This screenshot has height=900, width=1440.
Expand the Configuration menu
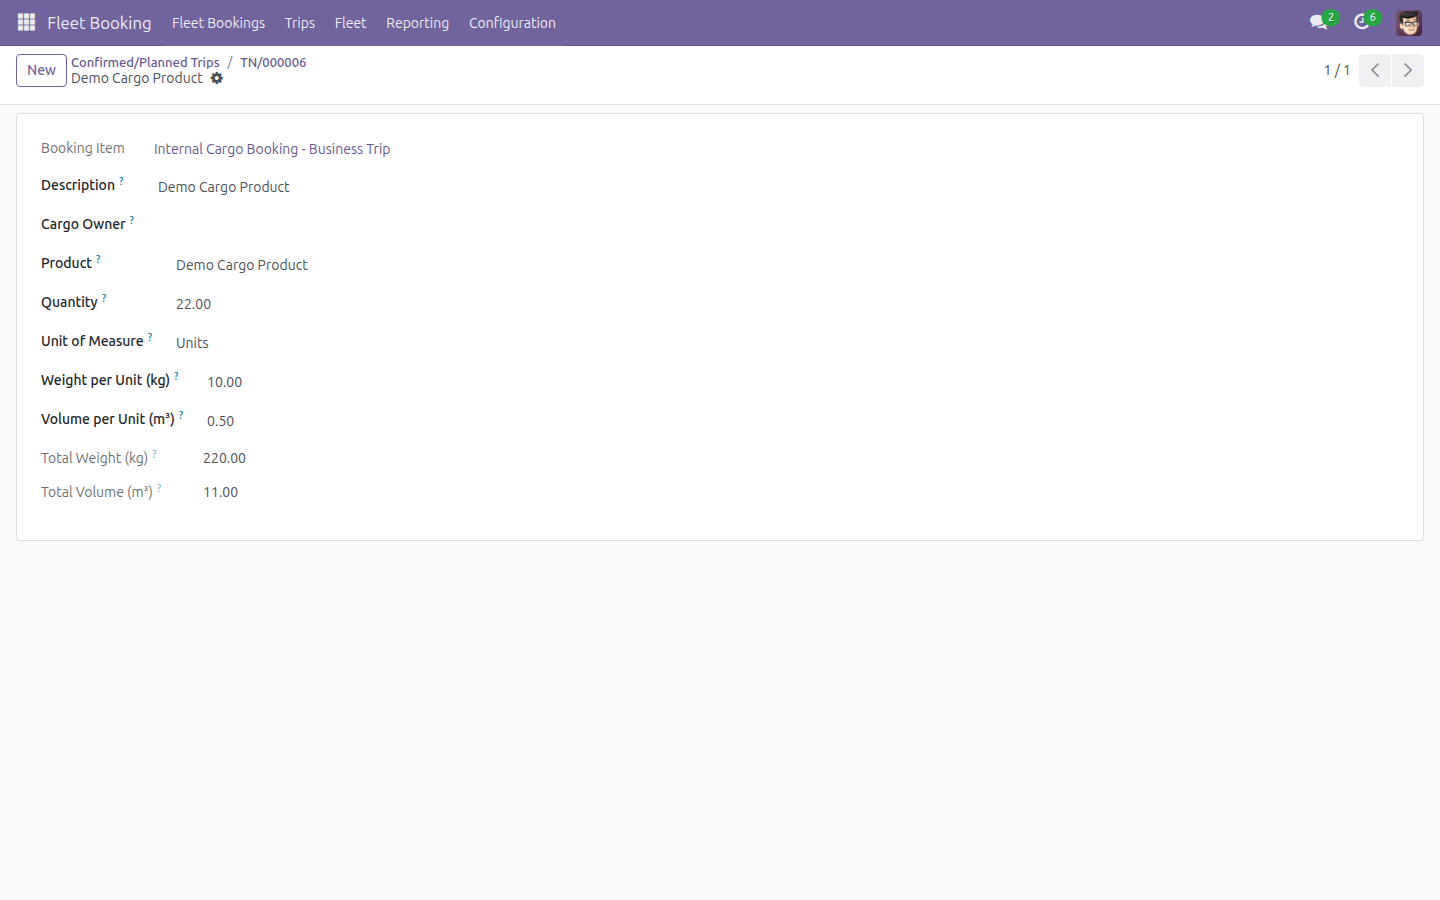[x=512, y=23]
